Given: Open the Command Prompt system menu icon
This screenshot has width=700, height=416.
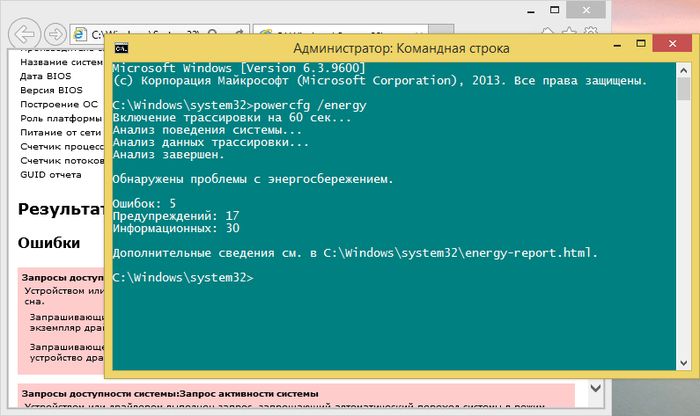Looking at the screenshot, I should click(120, 47).
